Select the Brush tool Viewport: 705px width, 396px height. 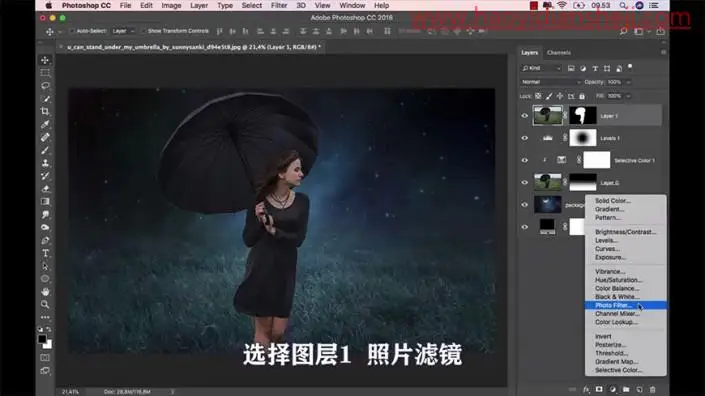[45, 150]
